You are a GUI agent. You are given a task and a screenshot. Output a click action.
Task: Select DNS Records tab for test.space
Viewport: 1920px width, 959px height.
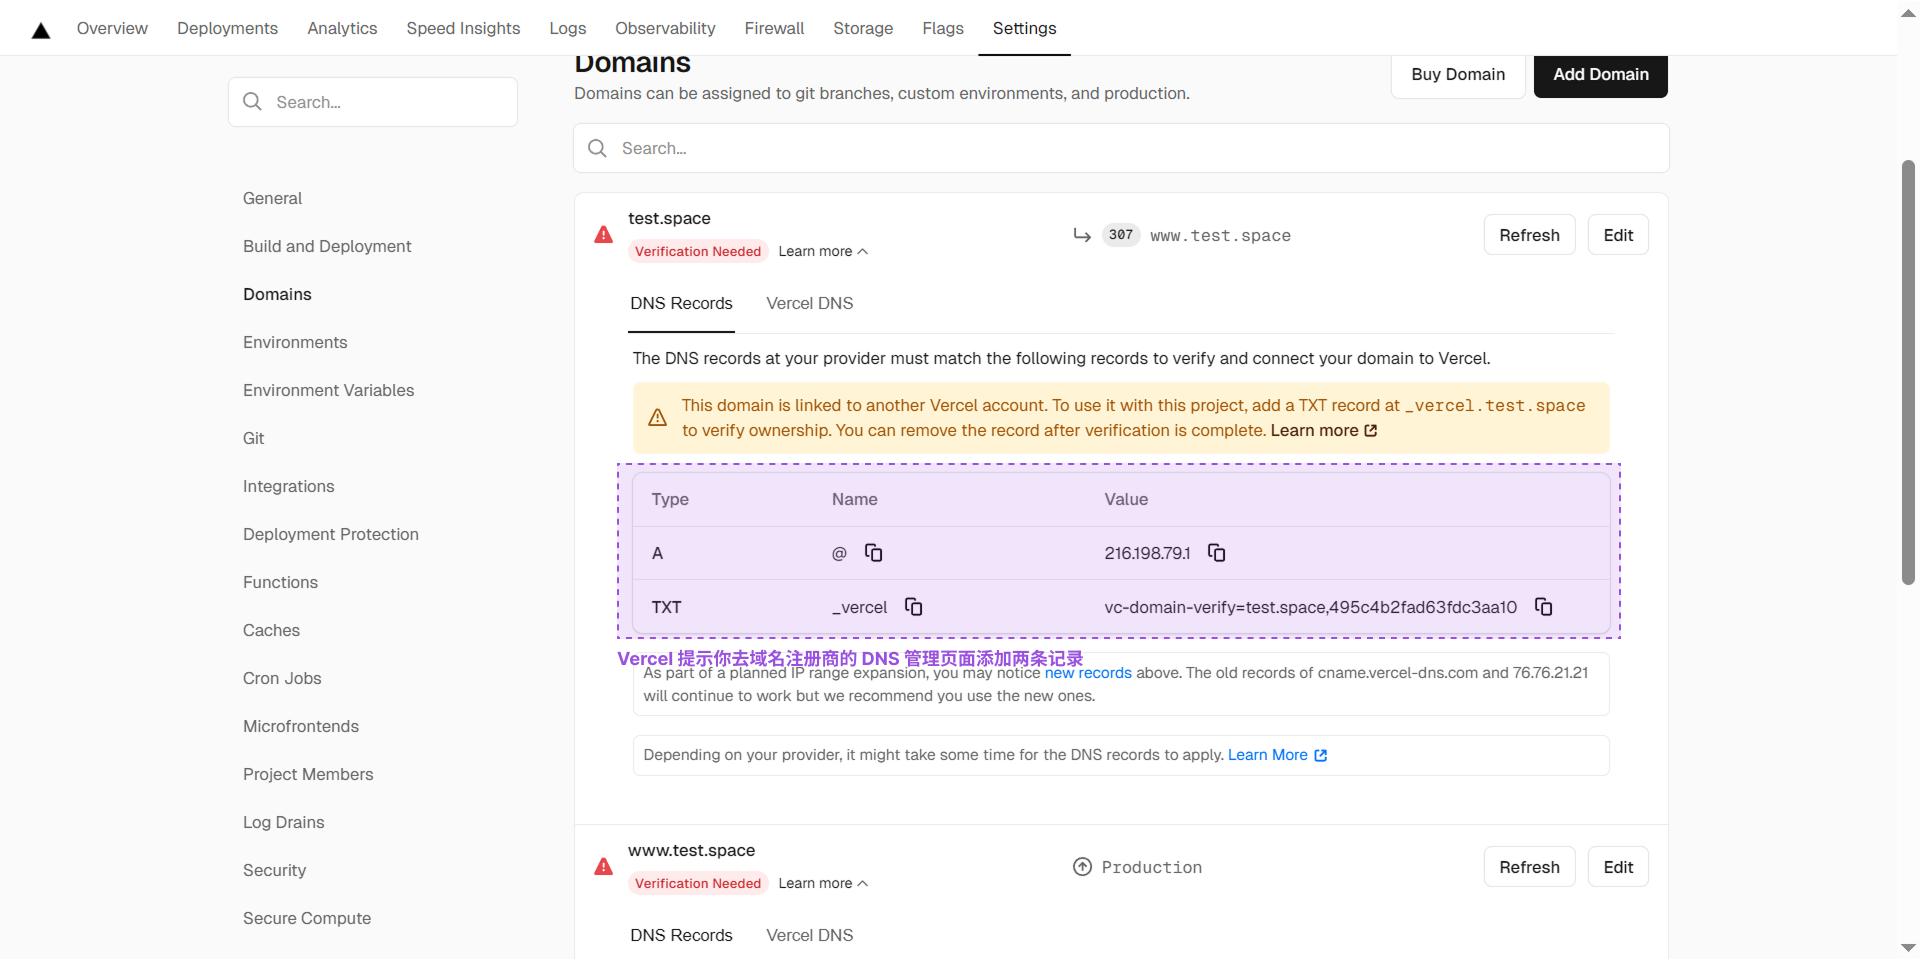[x=681, y=303]
